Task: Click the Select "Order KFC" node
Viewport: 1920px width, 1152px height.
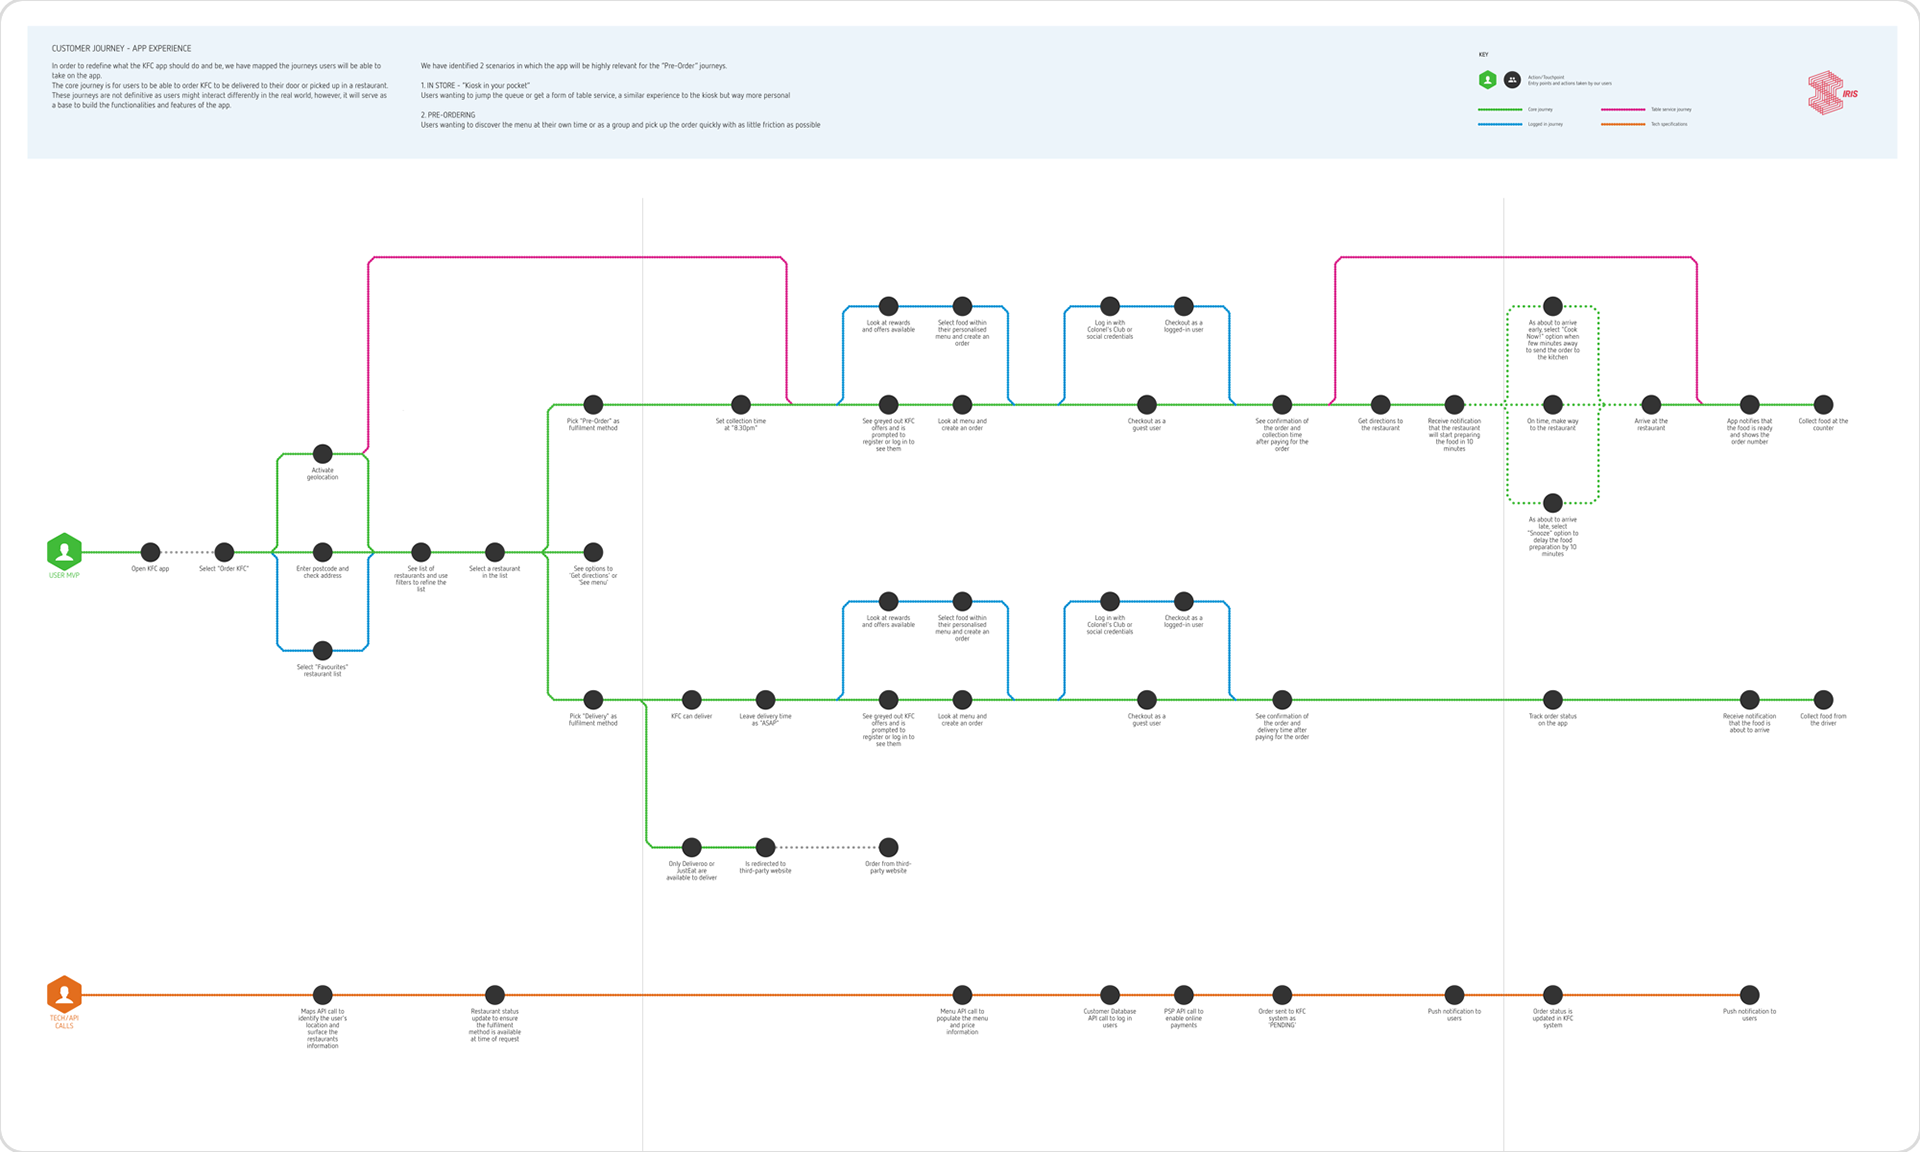Action: click(224, 552)
